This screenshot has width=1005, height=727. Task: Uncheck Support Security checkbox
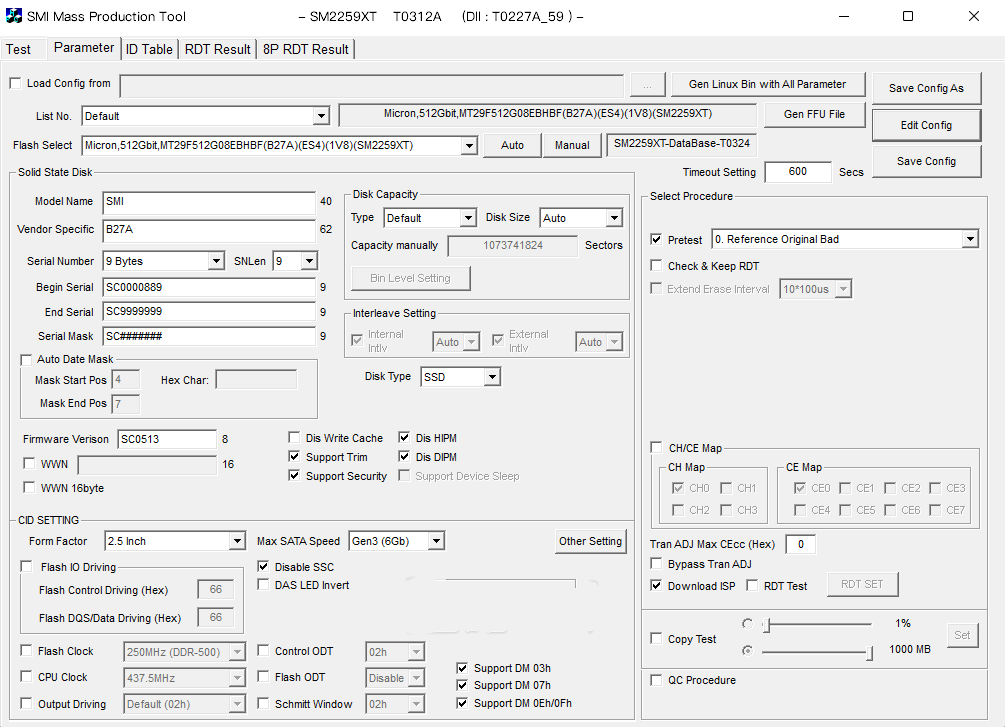click(294, 475)
